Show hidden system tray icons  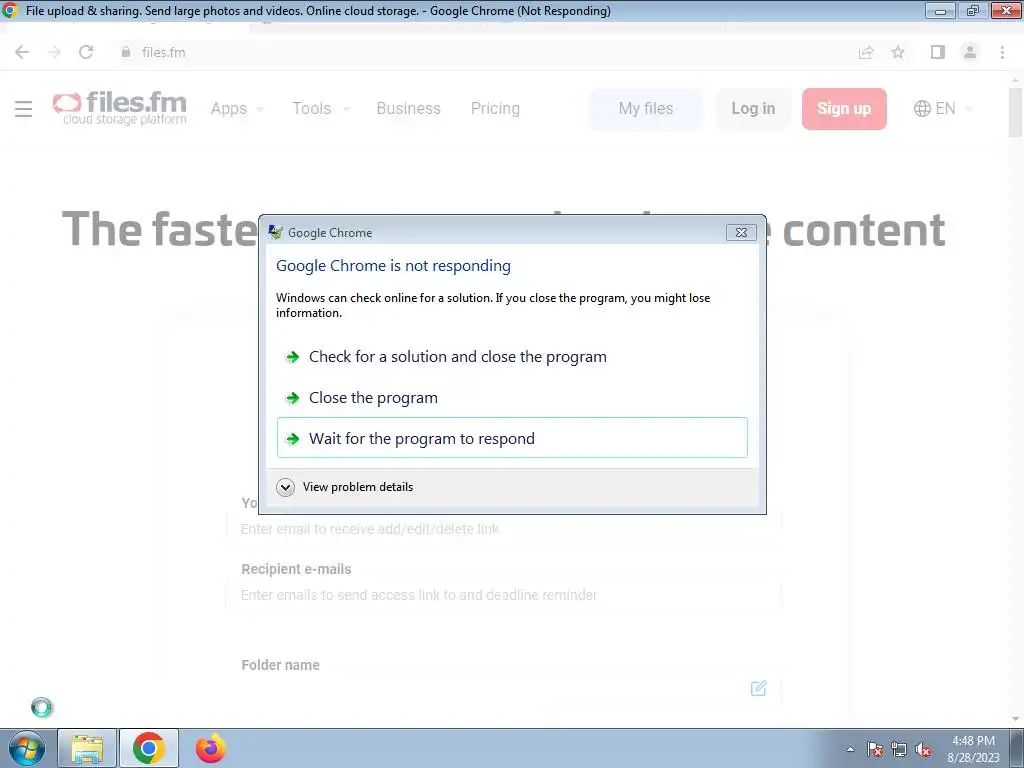click(850, 750)
